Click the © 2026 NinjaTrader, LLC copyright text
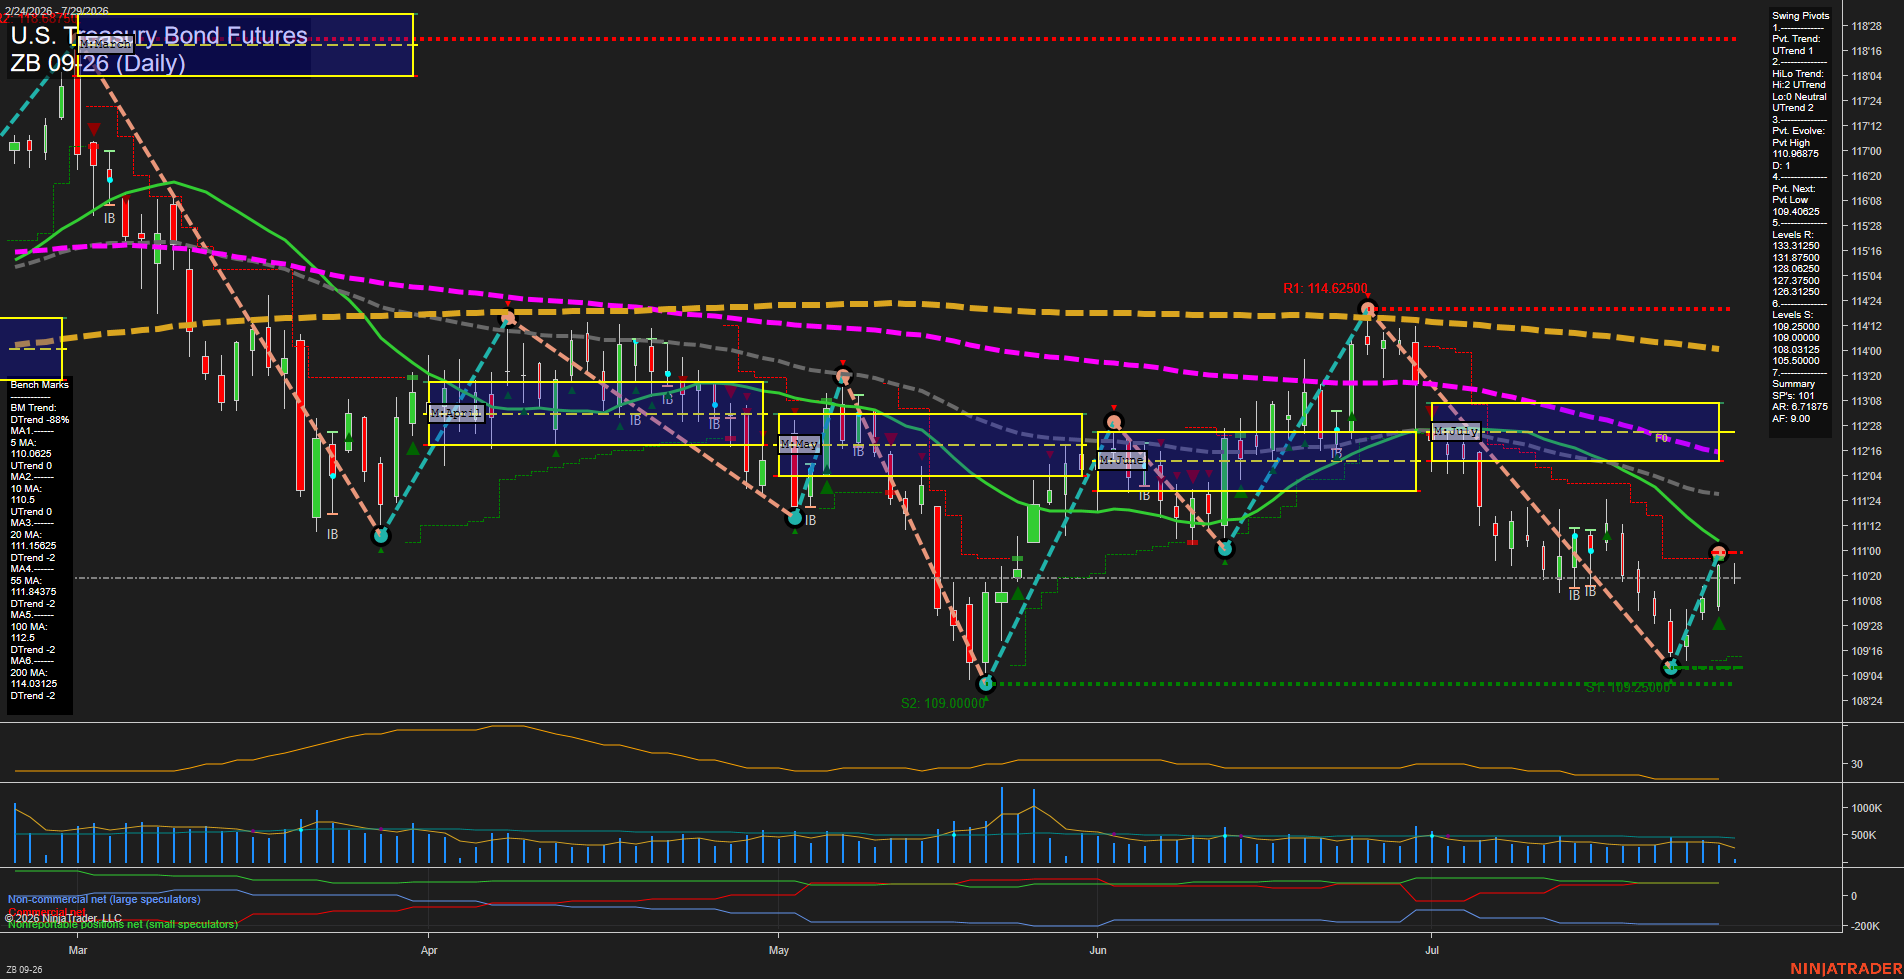Screen dimensions: 1904x979 64,918
